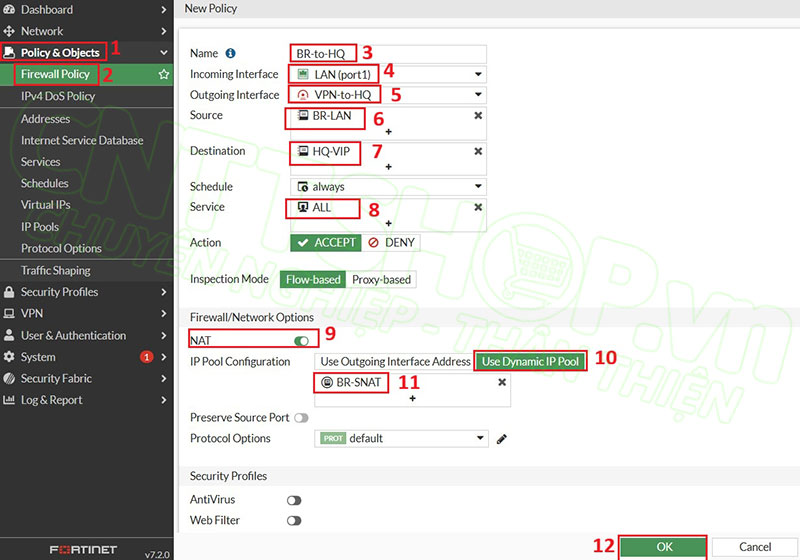The width and height of the screenshot is (800, 560).
Task: Click the info icon next to Name
Action: tap(230, 53)
